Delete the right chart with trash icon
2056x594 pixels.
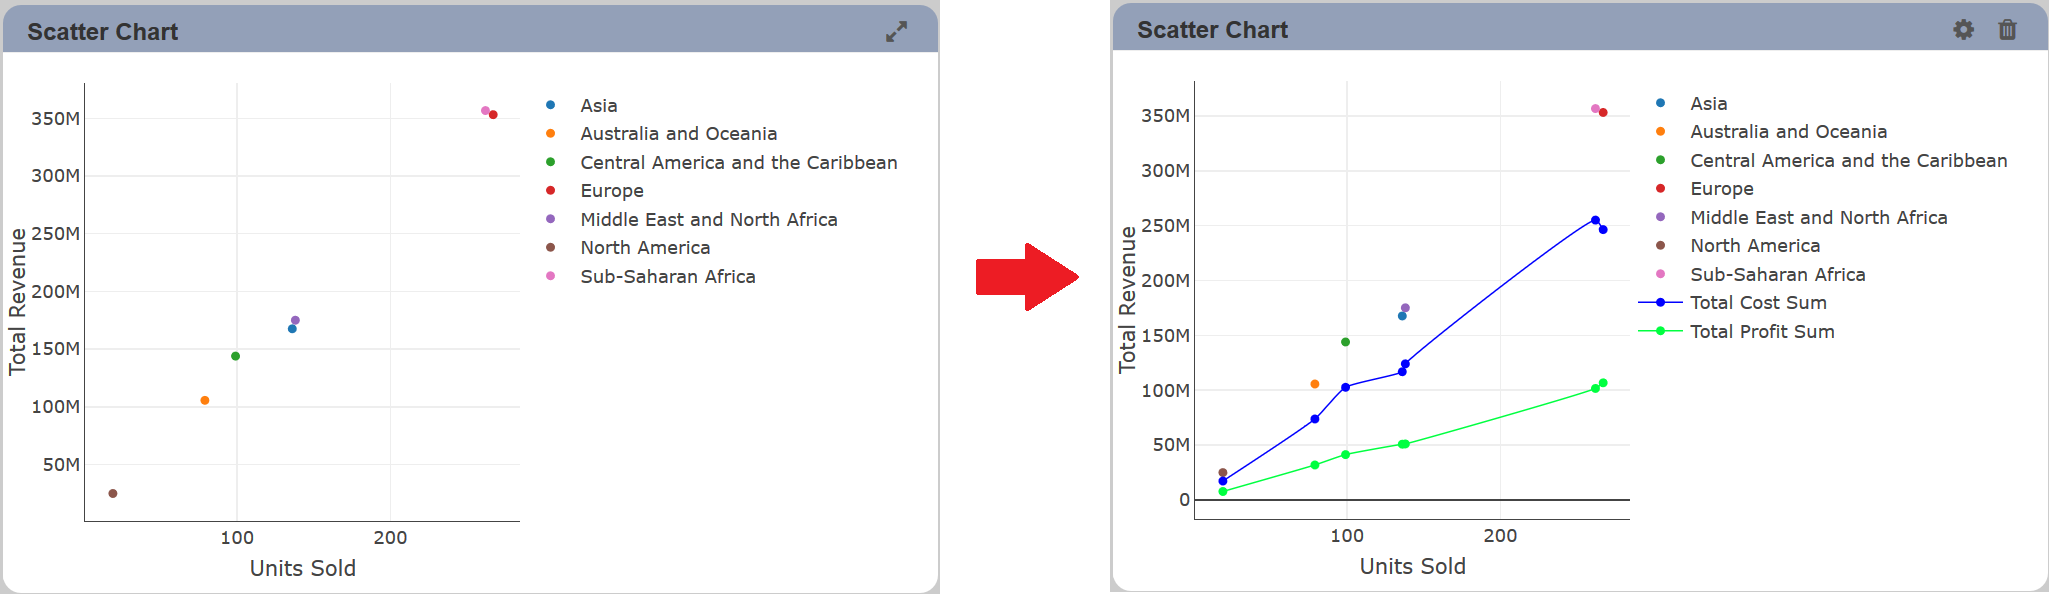pos(2007,30)
